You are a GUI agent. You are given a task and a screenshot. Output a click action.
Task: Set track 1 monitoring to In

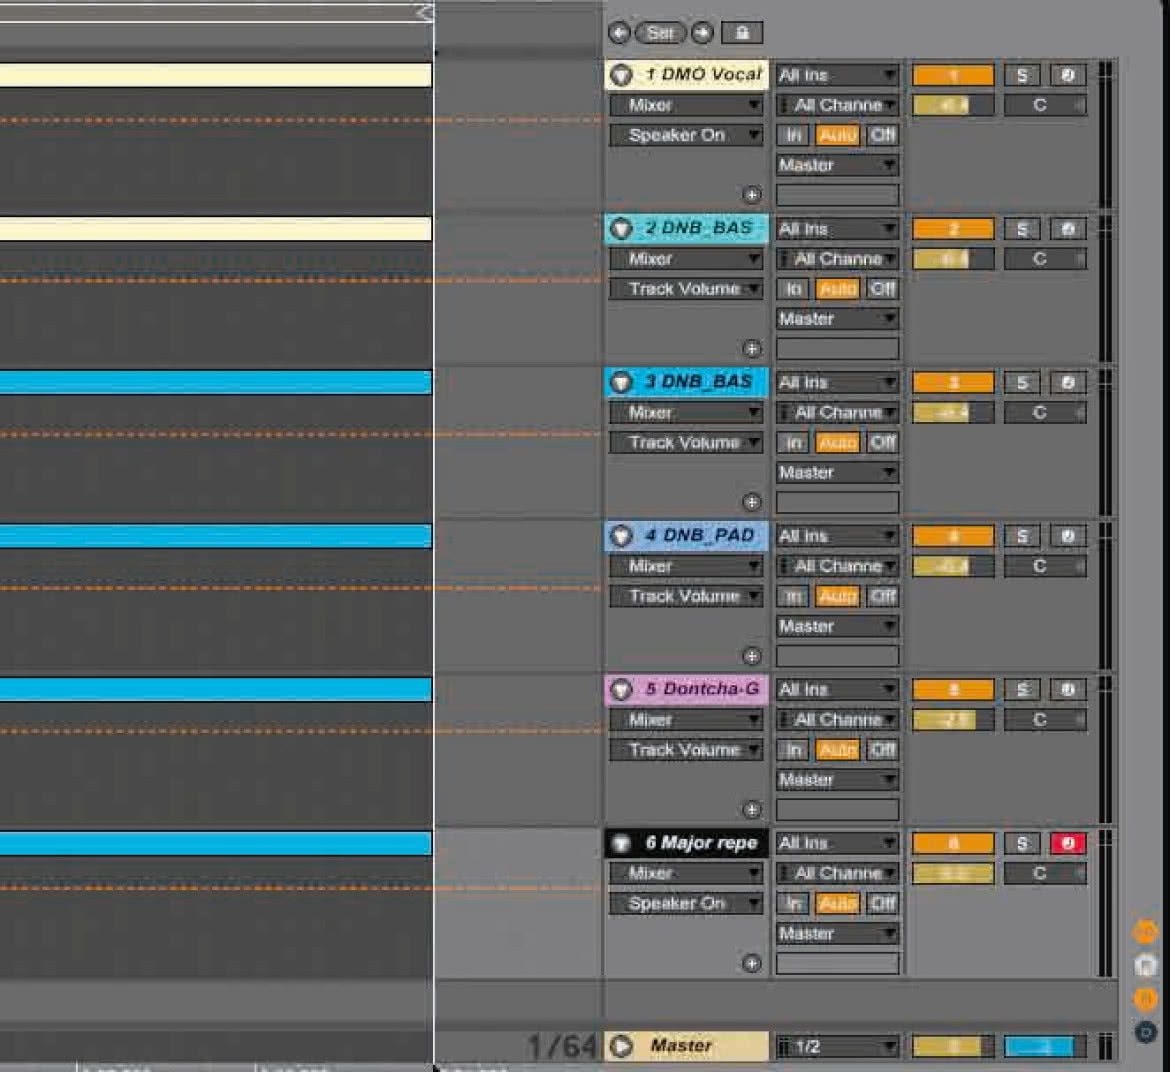coord(793,135)
